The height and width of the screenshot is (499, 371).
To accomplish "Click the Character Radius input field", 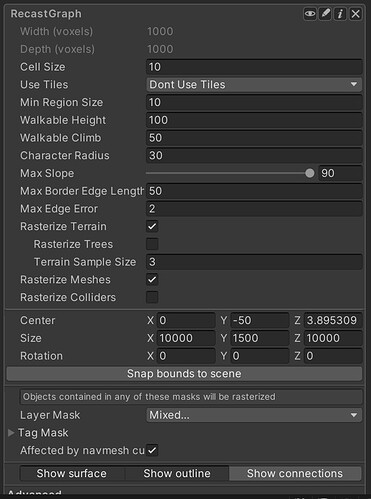I will point(254,156).
